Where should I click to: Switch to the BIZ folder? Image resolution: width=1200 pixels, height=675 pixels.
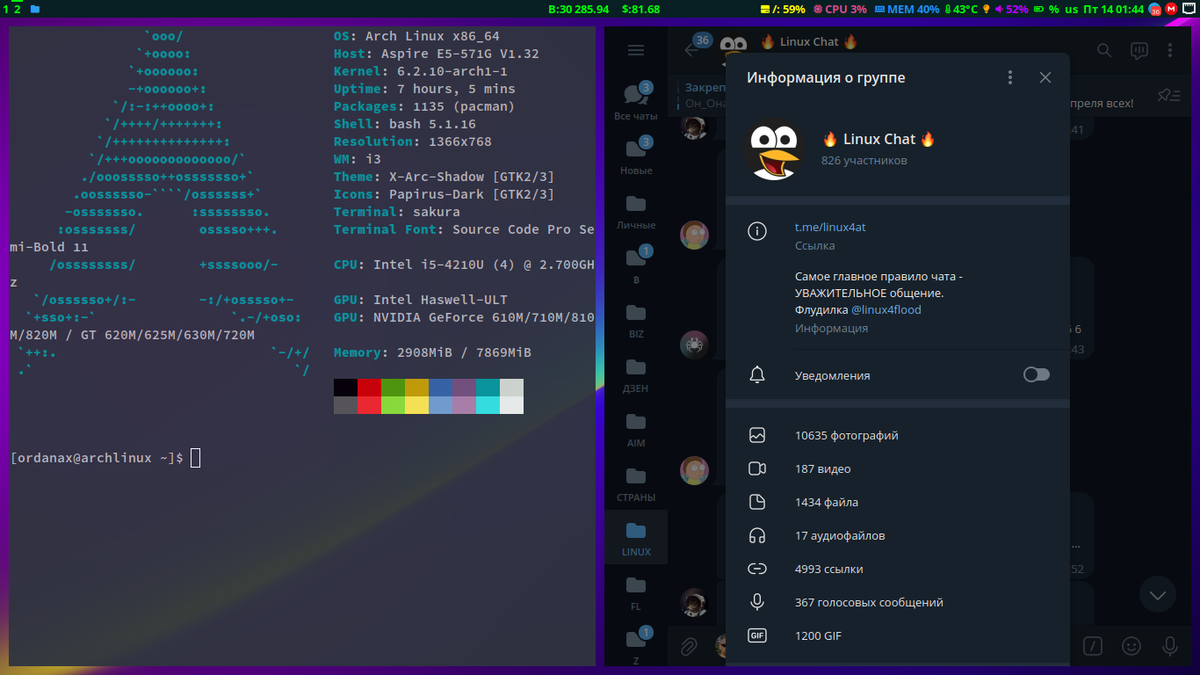[636, 320]
